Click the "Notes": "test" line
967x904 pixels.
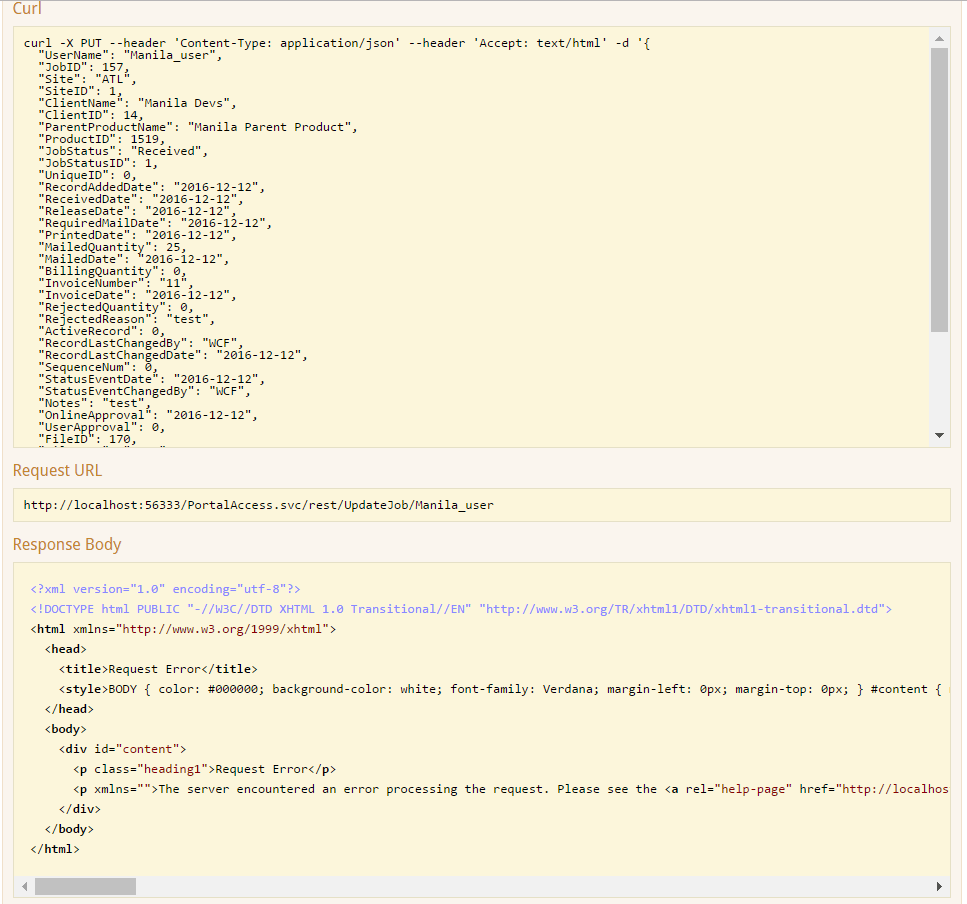(x=94, y=404)
